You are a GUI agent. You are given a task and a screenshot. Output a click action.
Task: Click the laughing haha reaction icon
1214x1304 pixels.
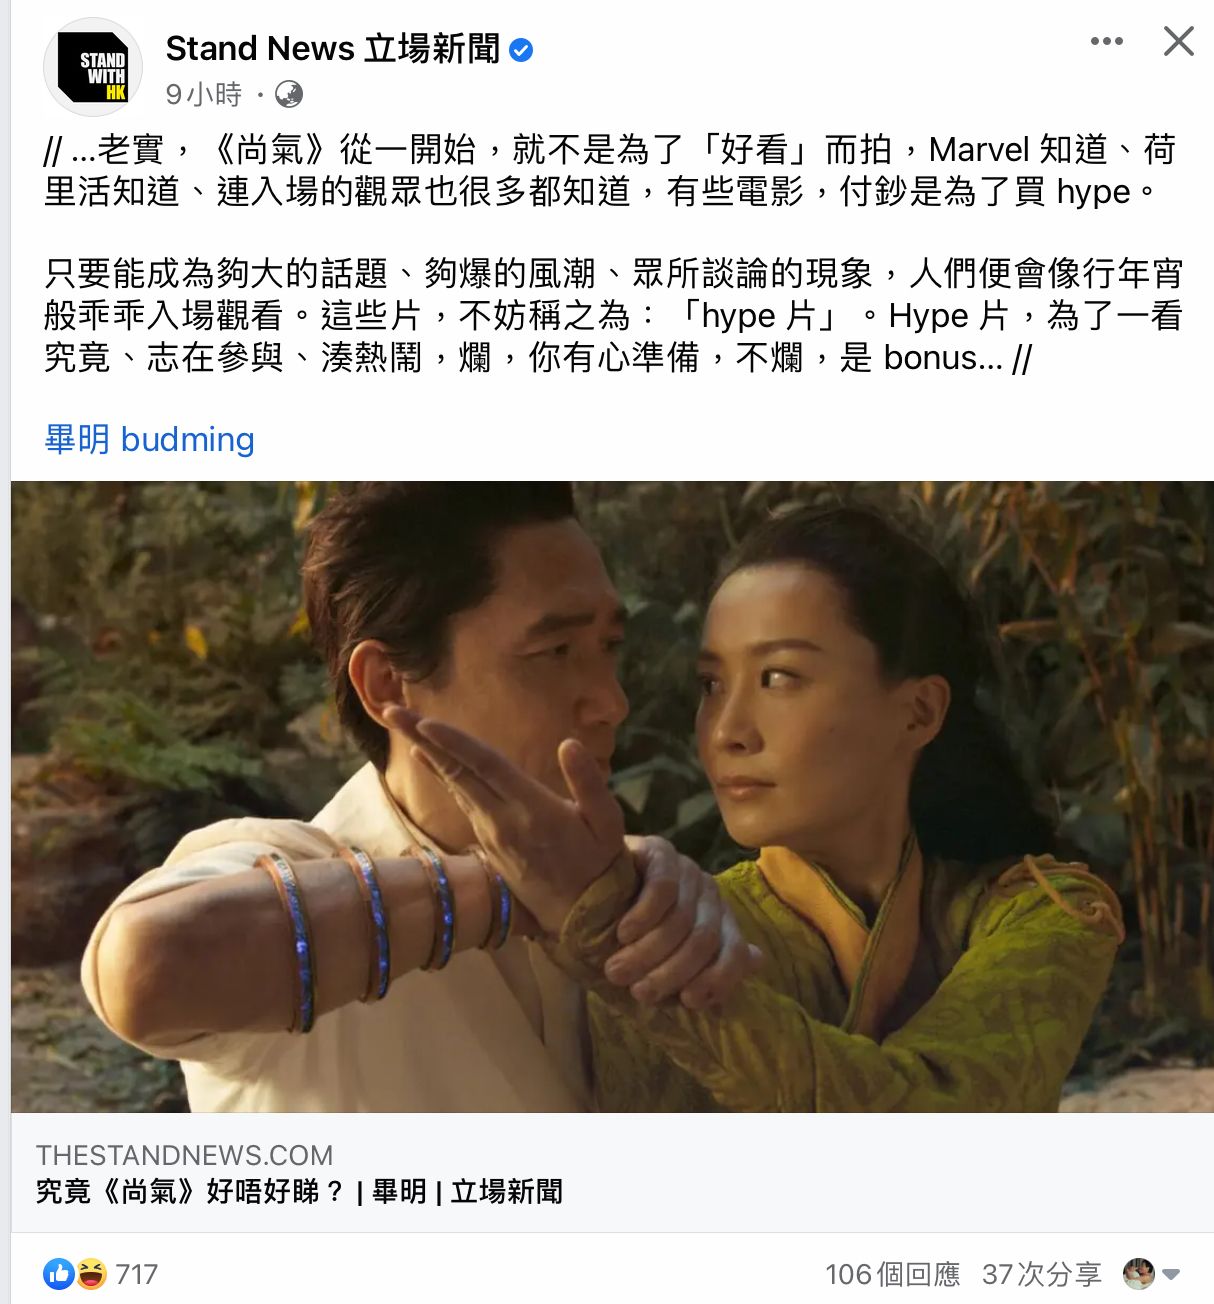(90, 1273)
